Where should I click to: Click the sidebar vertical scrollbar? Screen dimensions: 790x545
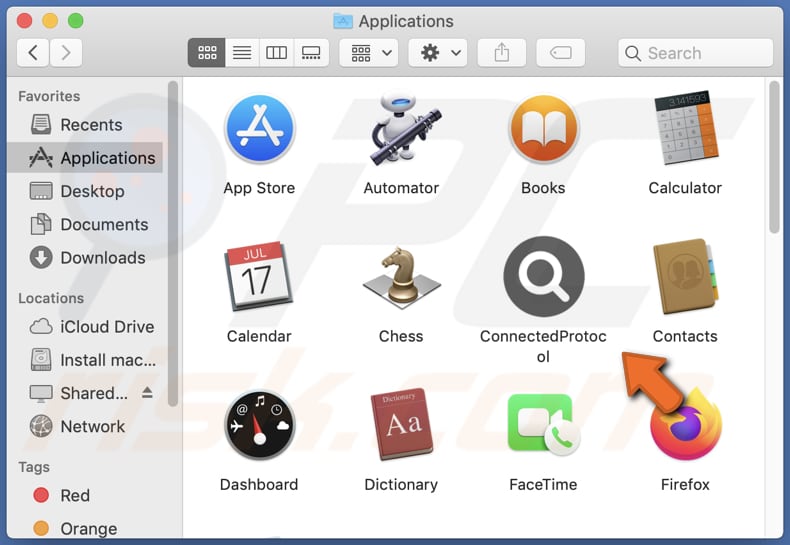[x=173, y=244]
